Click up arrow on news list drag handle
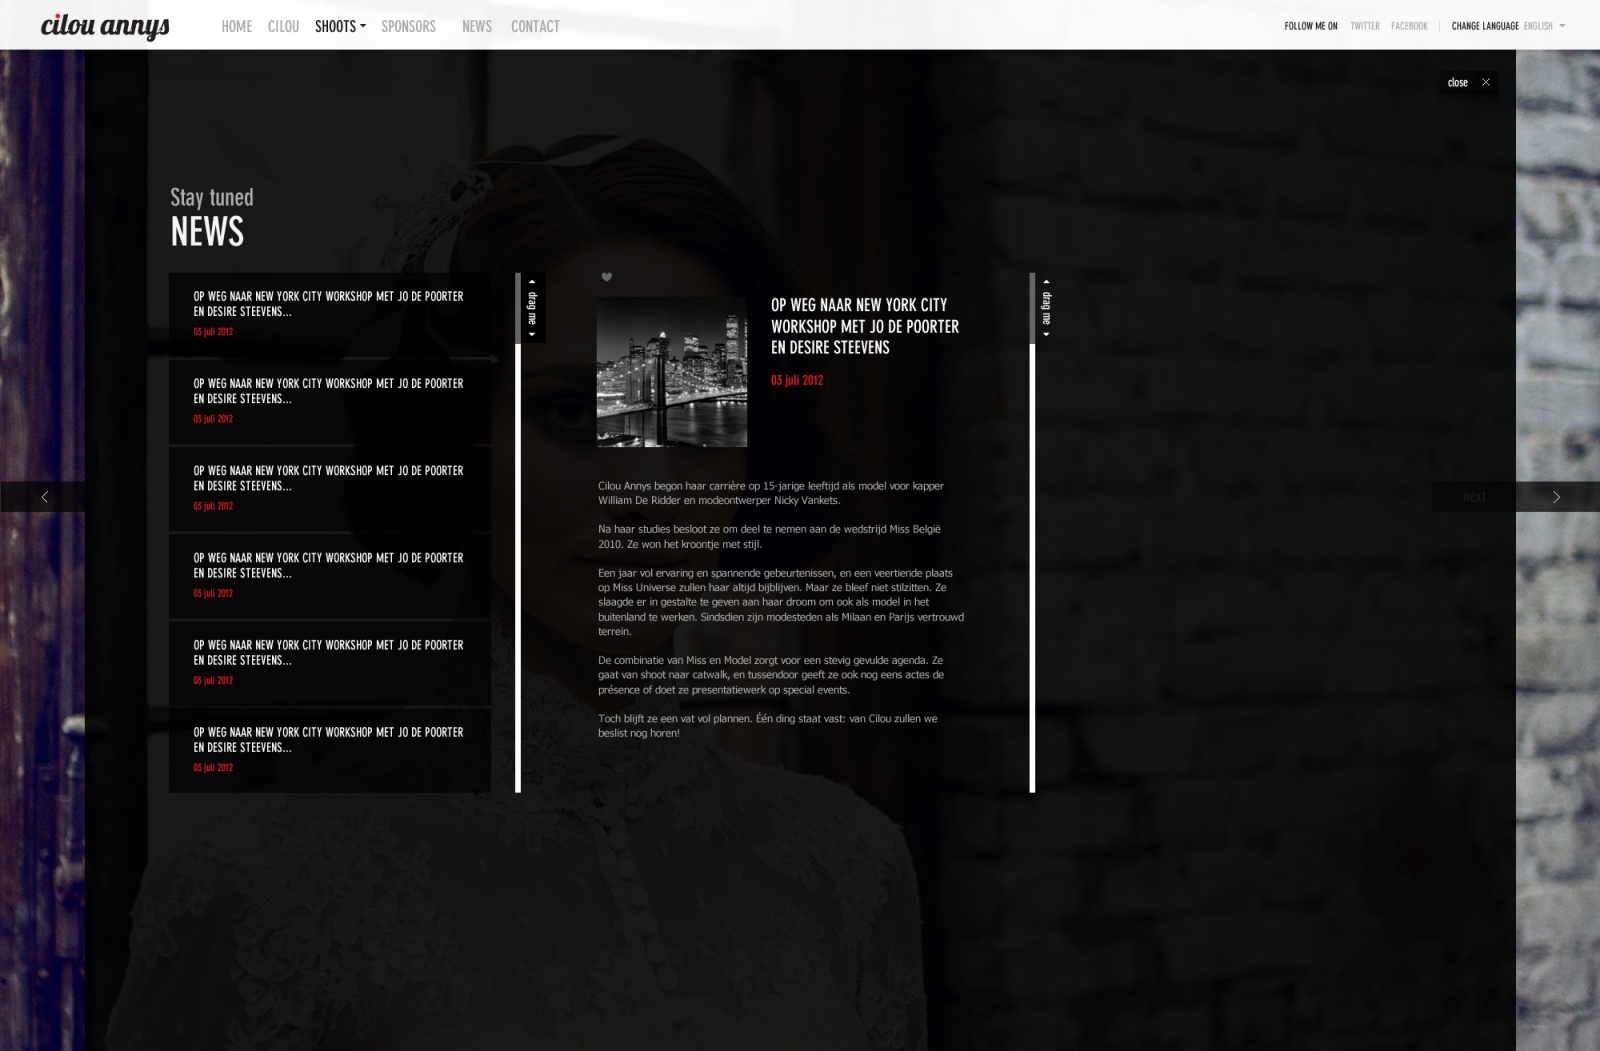The width and height of the screenshot is (1600, 1051). pyautogui.click(x=532, y=282)
